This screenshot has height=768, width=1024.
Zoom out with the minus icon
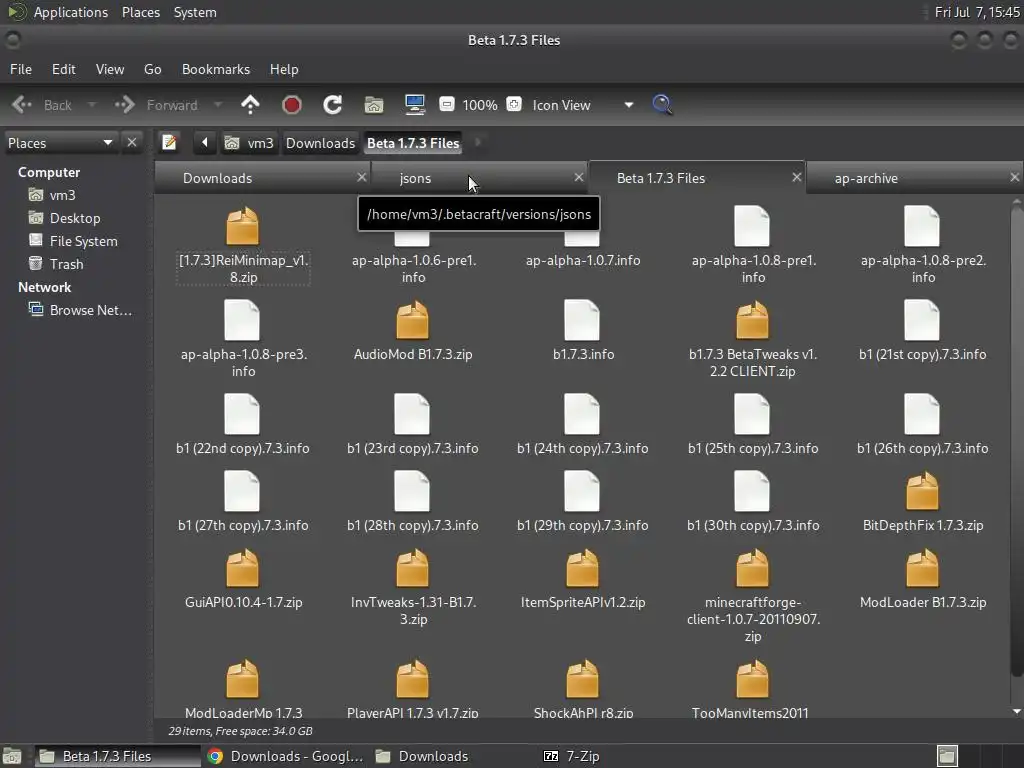pyautogui.click(x=447, y=104)
